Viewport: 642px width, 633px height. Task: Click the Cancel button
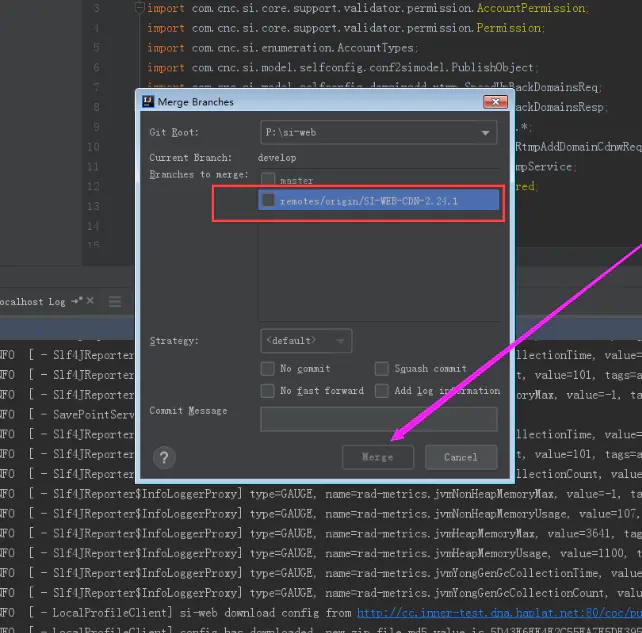(461, 457)
